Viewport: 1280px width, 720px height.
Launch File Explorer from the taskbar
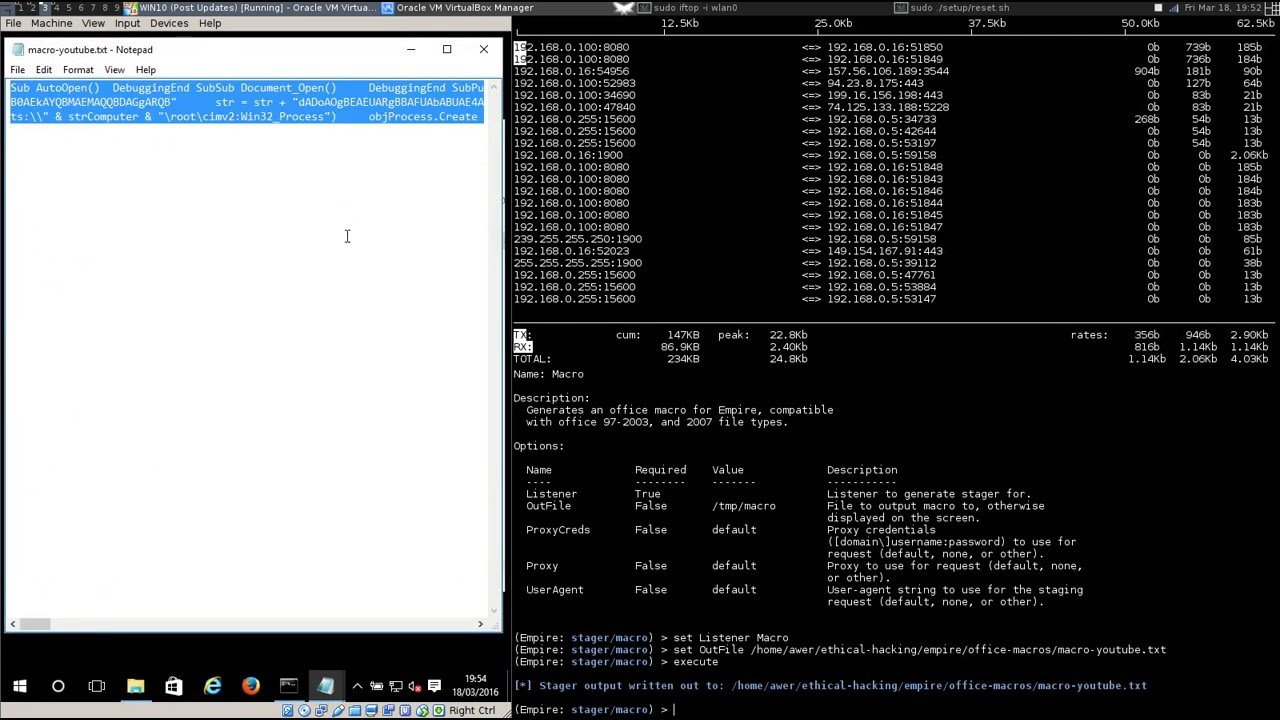tap(135, 686)
